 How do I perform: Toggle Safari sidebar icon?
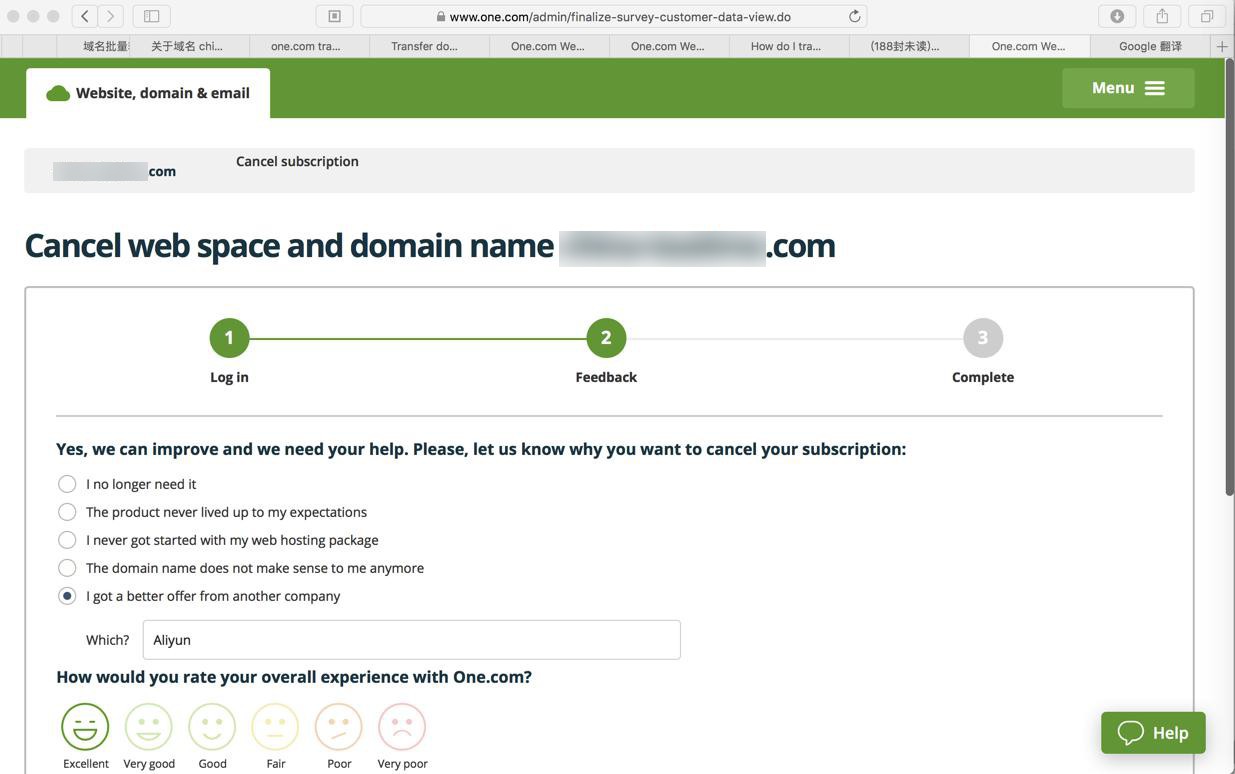click(x=152, y=16)
